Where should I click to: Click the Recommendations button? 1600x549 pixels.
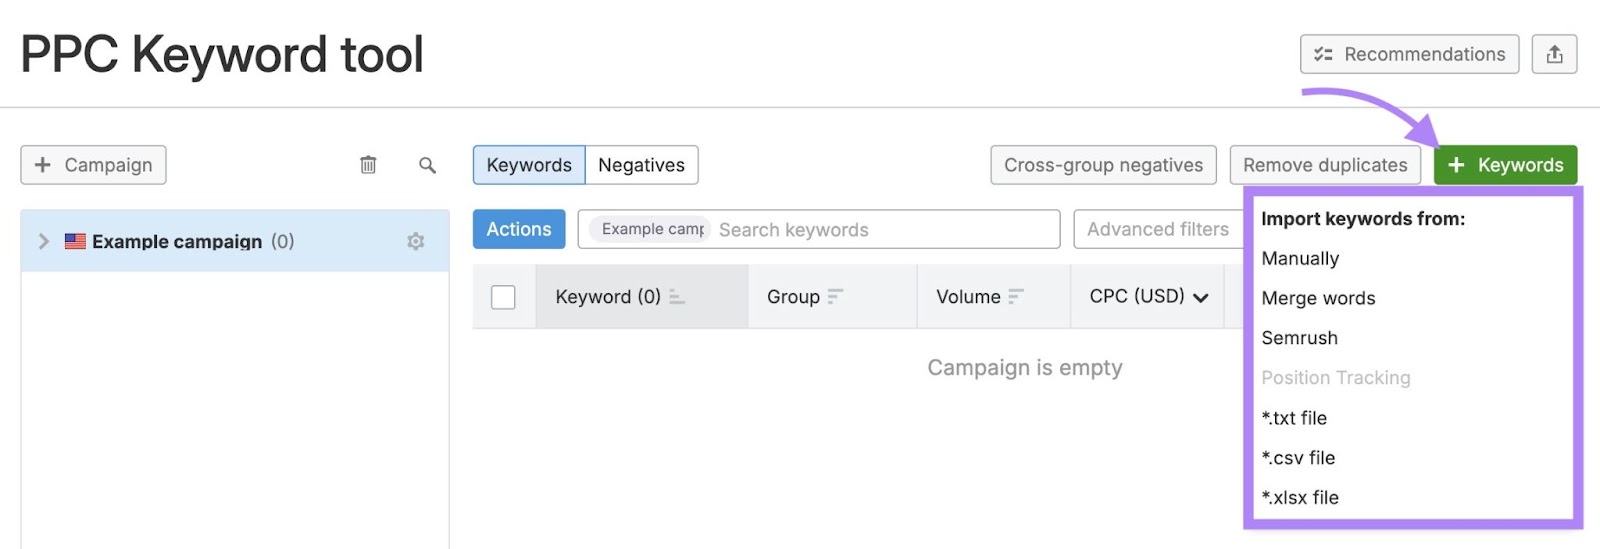1409,54
